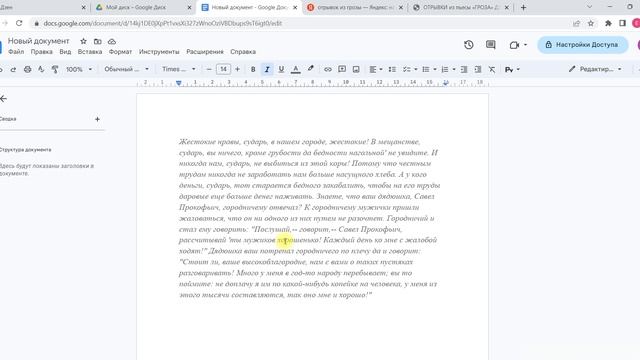Toggle the browser side panel icon

(622, 23)
